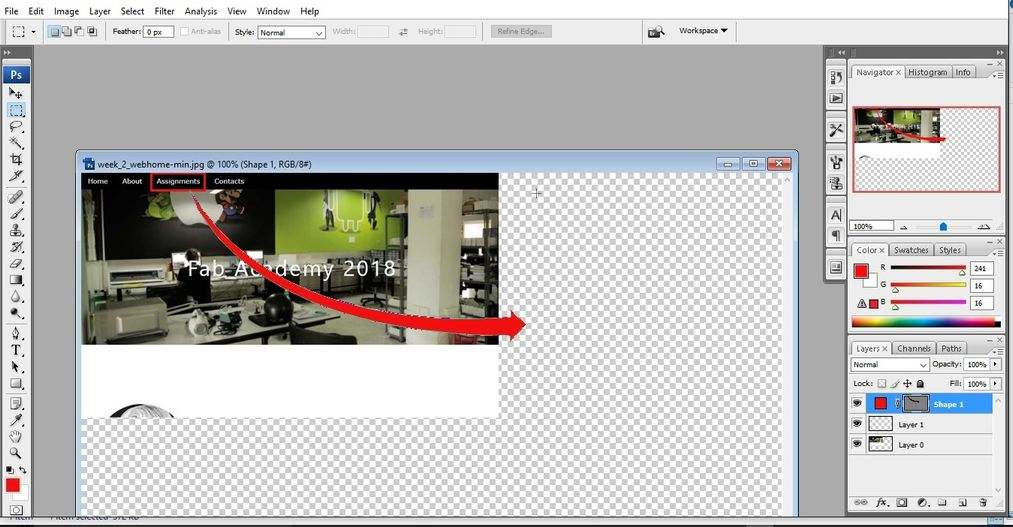Select the Rectangular Marquee tool in toolbox
1013x527 pixels.
16,110
